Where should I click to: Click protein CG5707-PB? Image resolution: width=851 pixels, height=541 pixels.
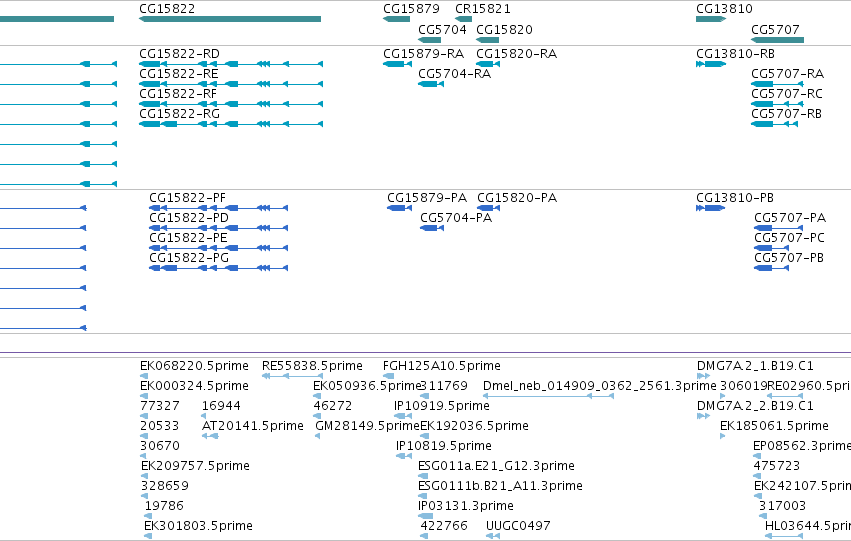point(771,268)
